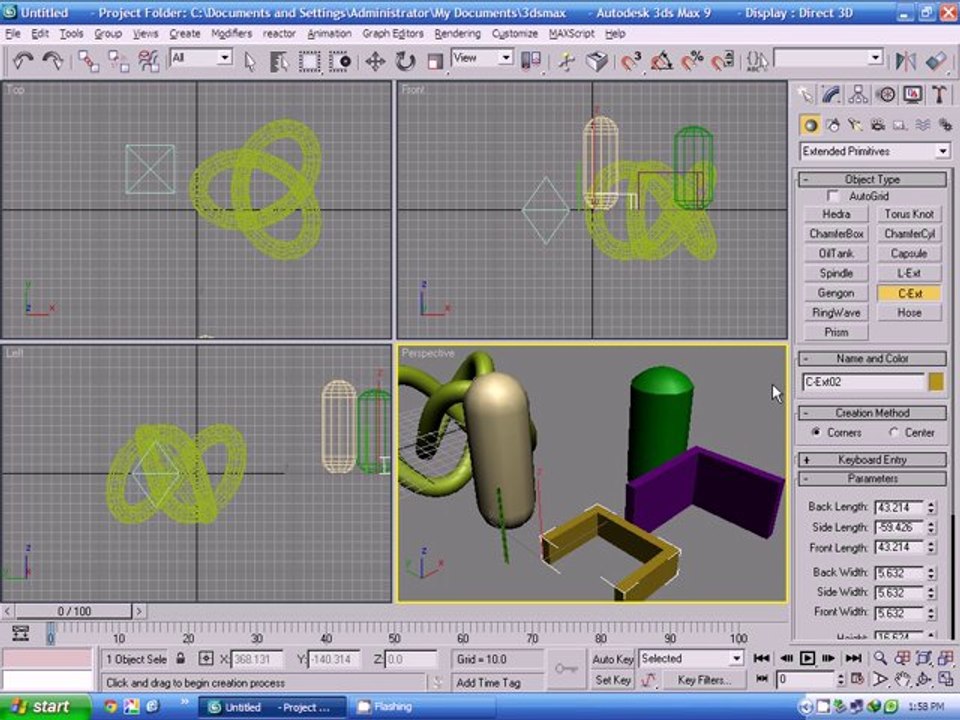This screenshot has height=720, width=960.
Task: Click the Pan view hand icon
Action: click(902, 679)
